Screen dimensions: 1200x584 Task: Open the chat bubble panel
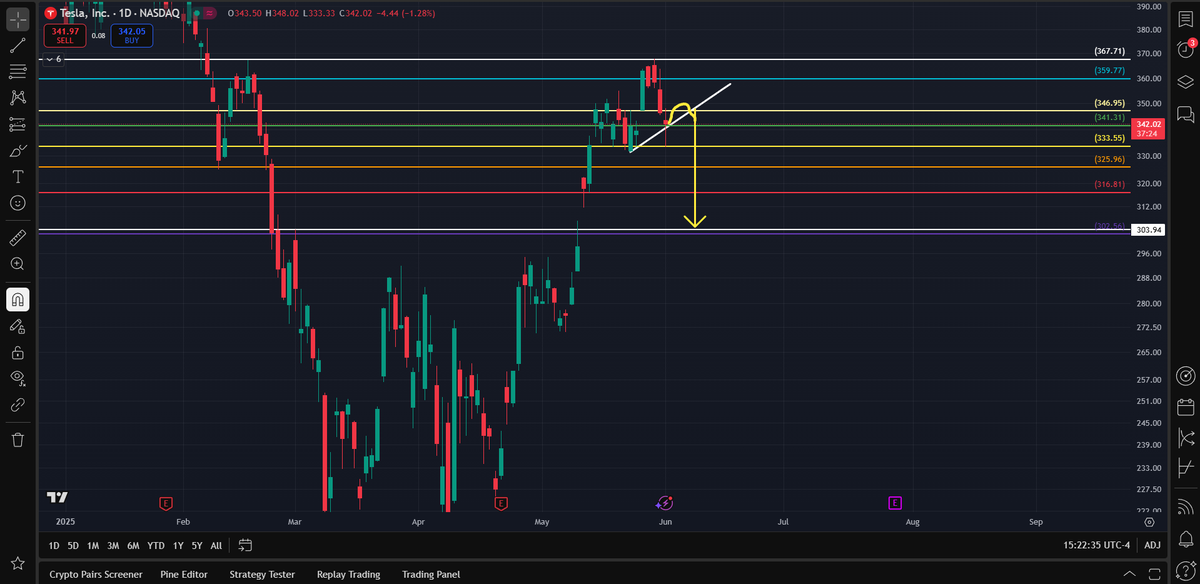coord(1186,113)
